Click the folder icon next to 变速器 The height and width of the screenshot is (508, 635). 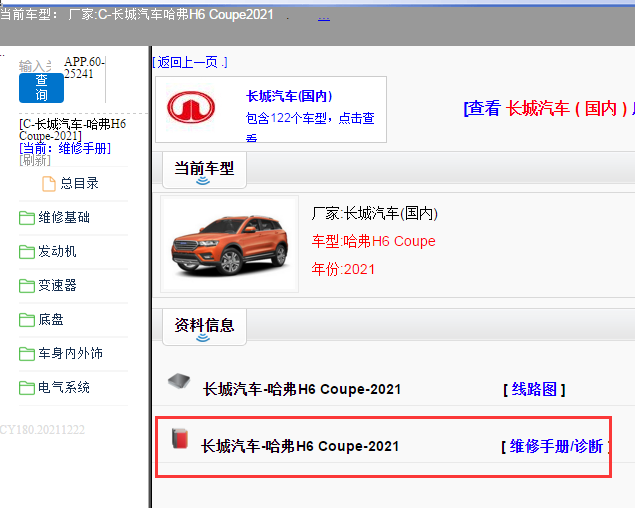pyautogui.click(x=27, y=286)
